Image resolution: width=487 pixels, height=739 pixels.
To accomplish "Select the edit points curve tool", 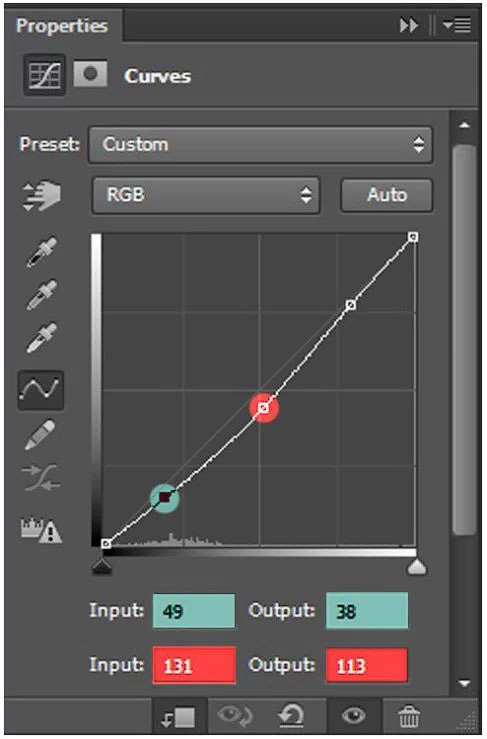I will point(41,390).
